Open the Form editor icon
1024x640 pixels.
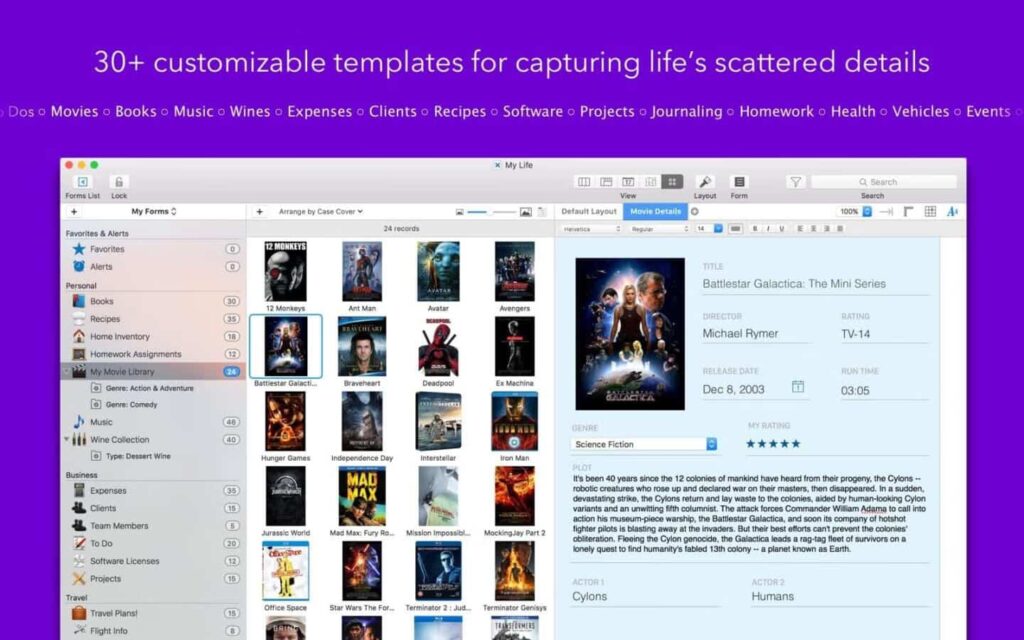738,181
